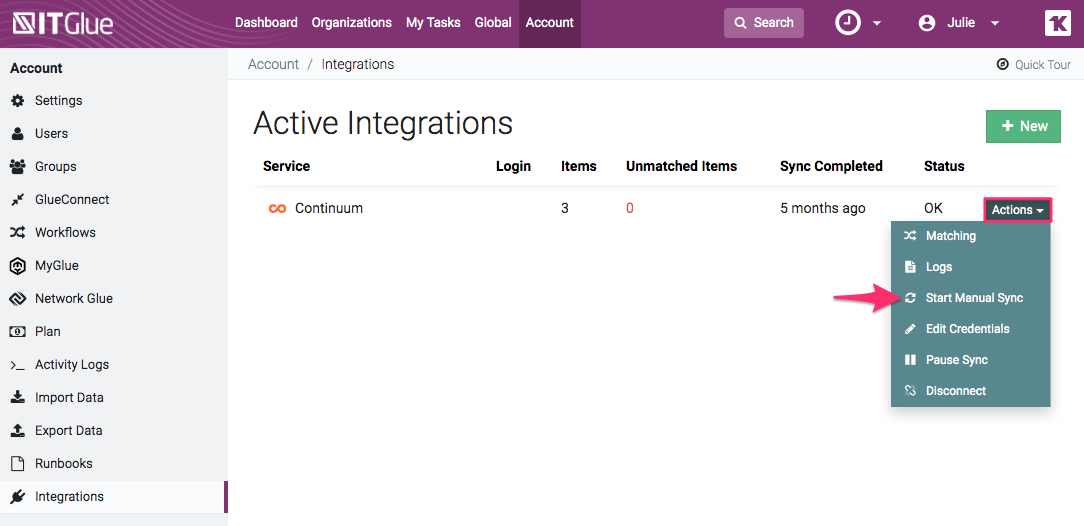Click the Integrations plug icon
The width and height of the screenshot is (1084, 526).
tap(18, 497)
